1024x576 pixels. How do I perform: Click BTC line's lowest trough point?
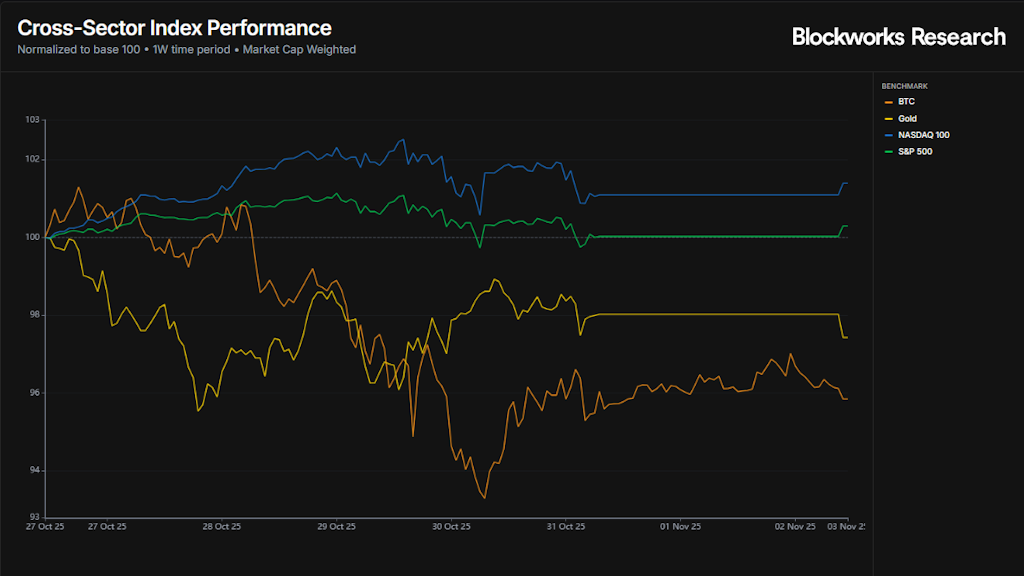(485, 497)
